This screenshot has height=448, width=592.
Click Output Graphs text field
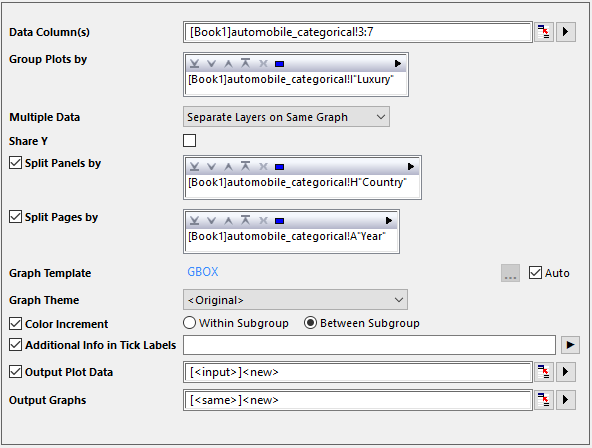coord(358,400)
